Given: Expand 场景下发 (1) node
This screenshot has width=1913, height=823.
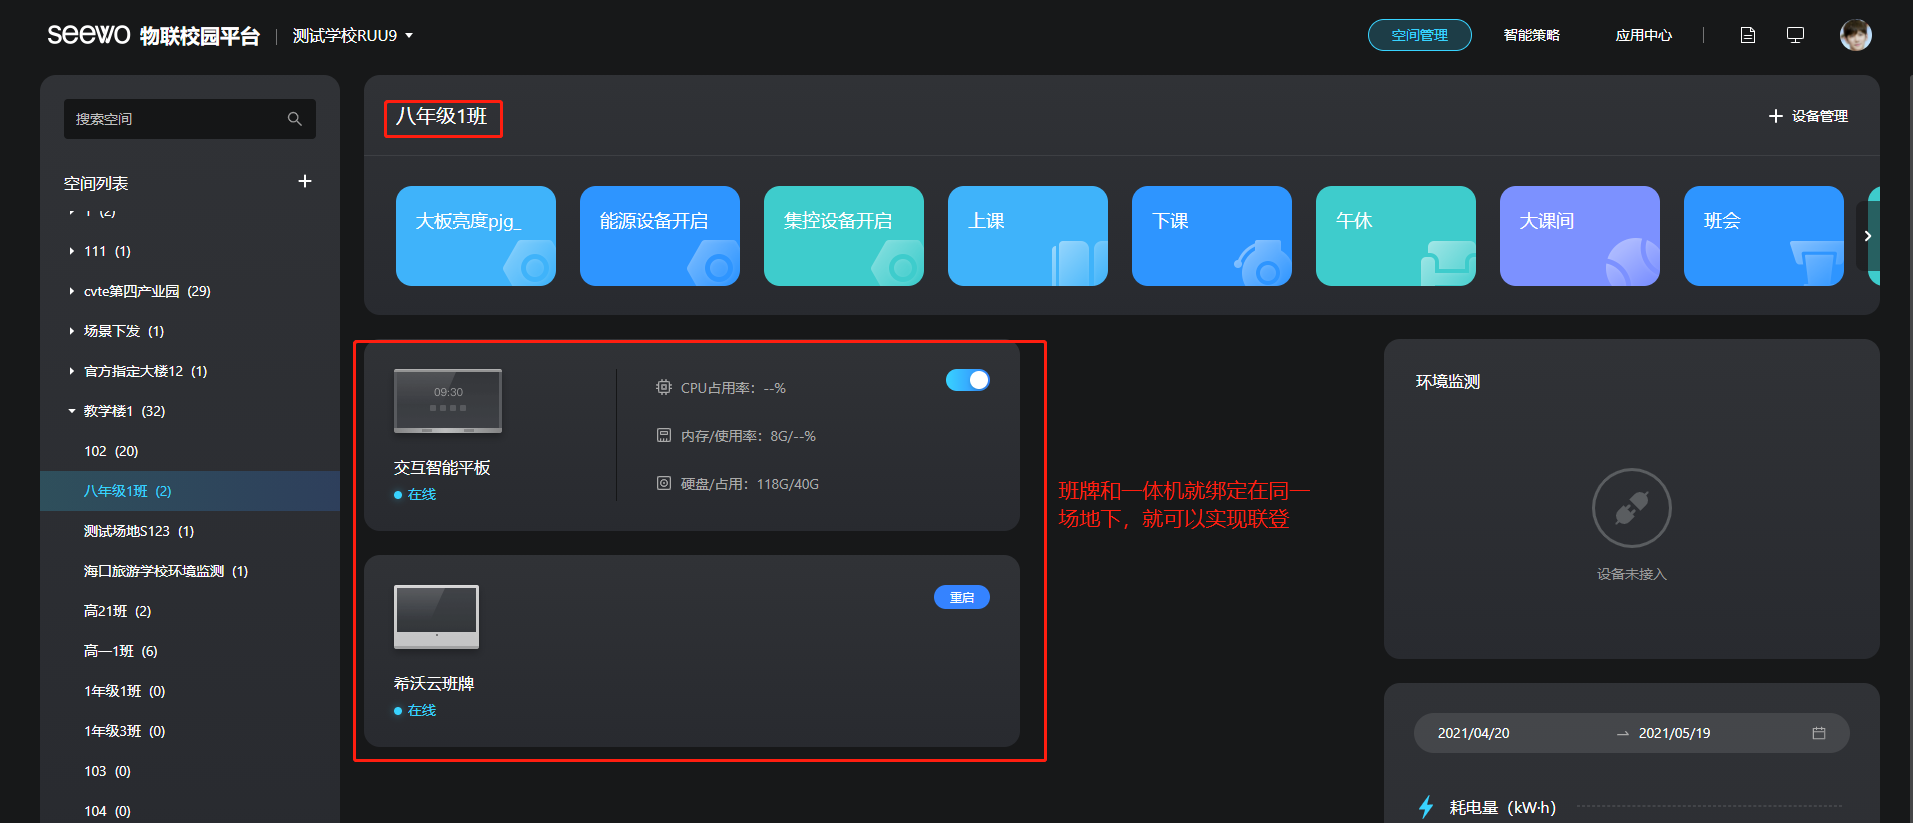Looking at the screenshot, I should (72, 331).
